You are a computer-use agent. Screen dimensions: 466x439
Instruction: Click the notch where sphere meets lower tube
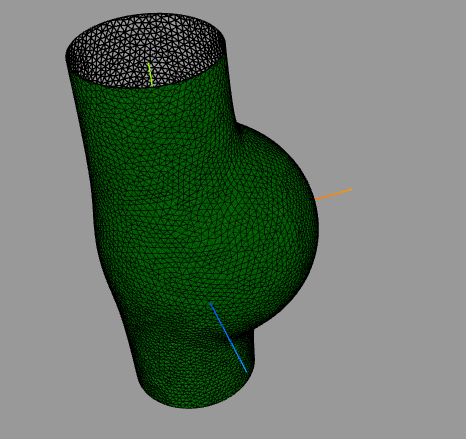pos(254,330)
